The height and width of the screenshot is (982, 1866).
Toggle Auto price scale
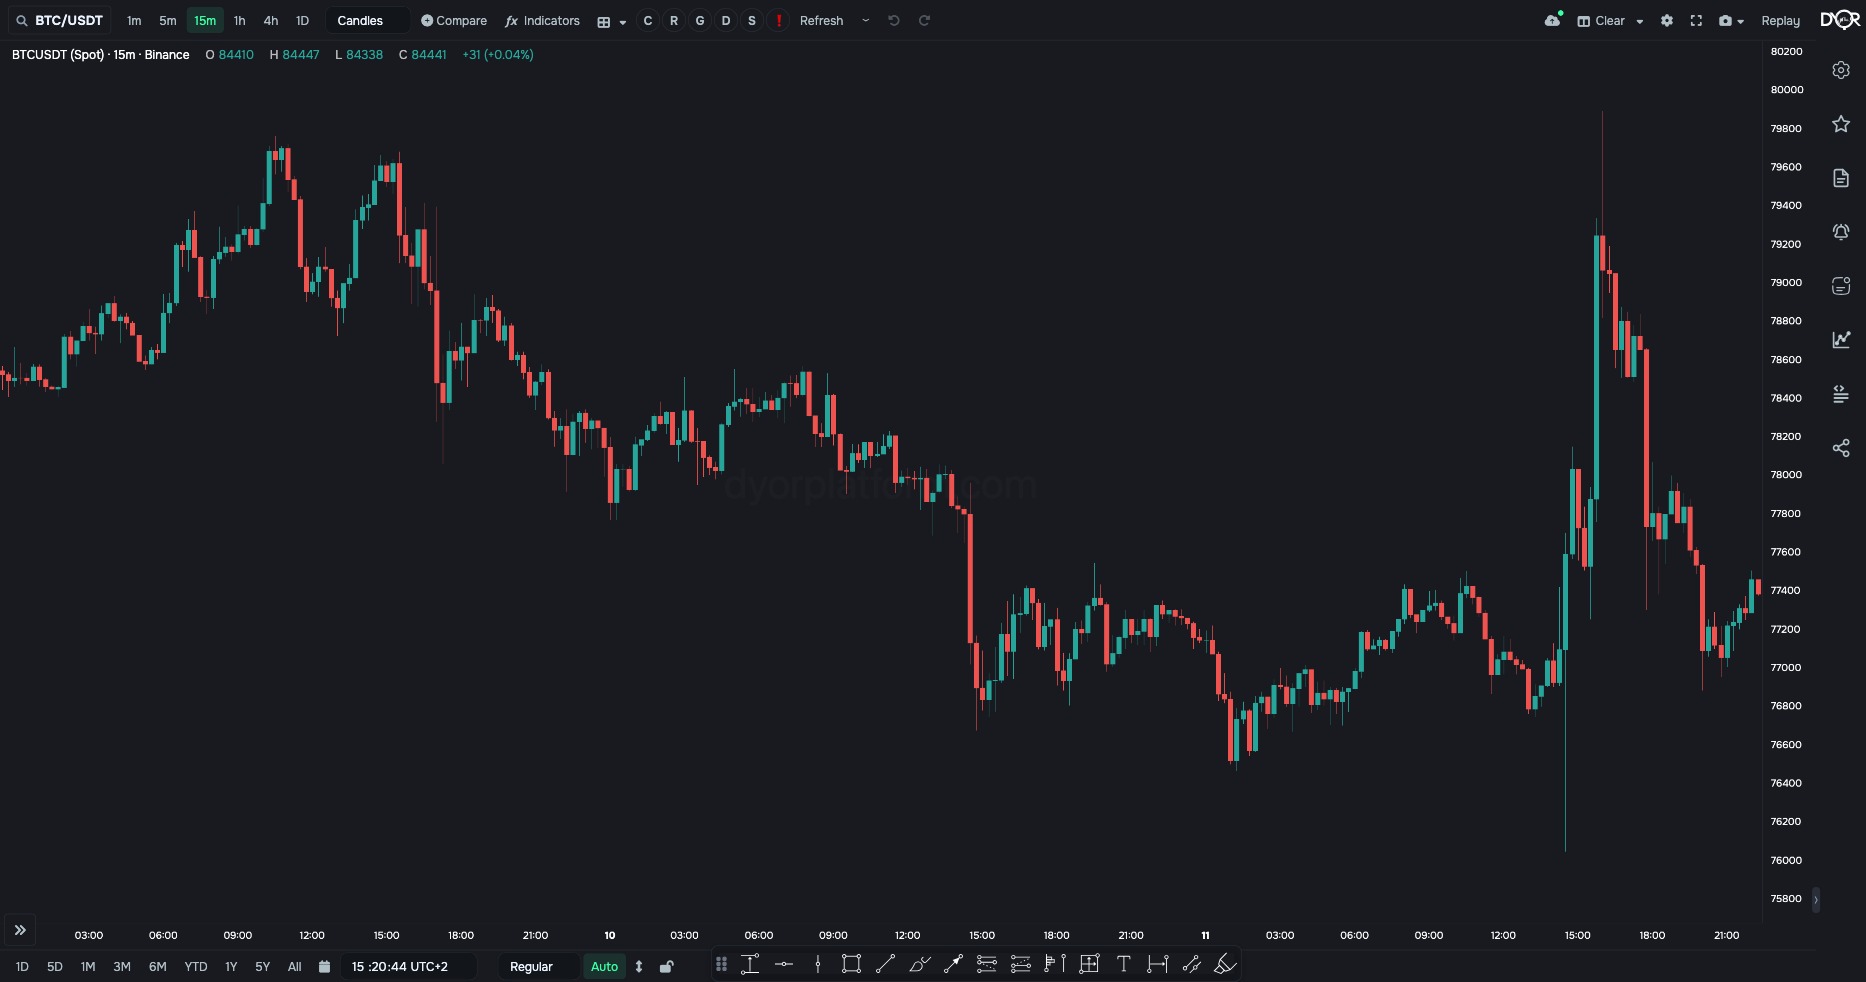[605, 967]
